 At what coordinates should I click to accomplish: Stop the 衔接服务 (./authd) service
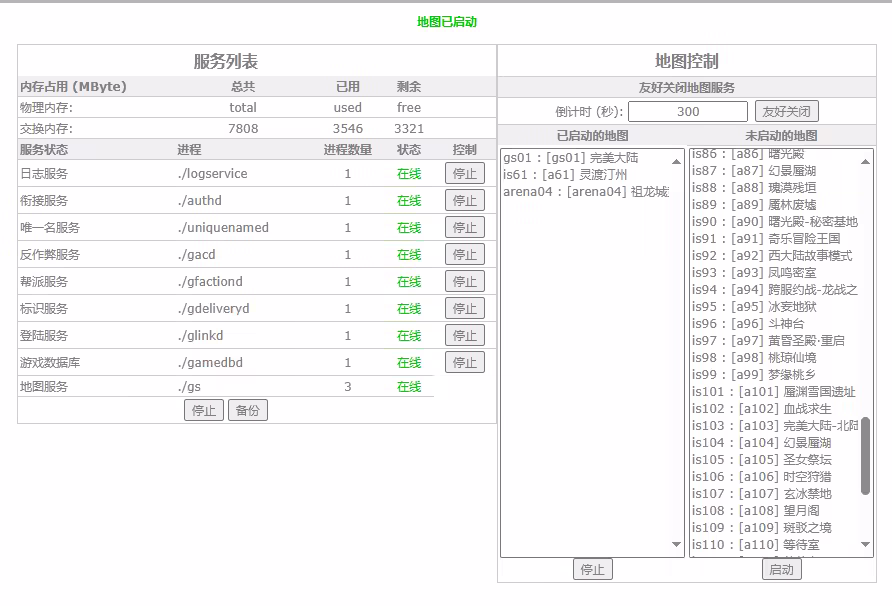click(464, 200)
